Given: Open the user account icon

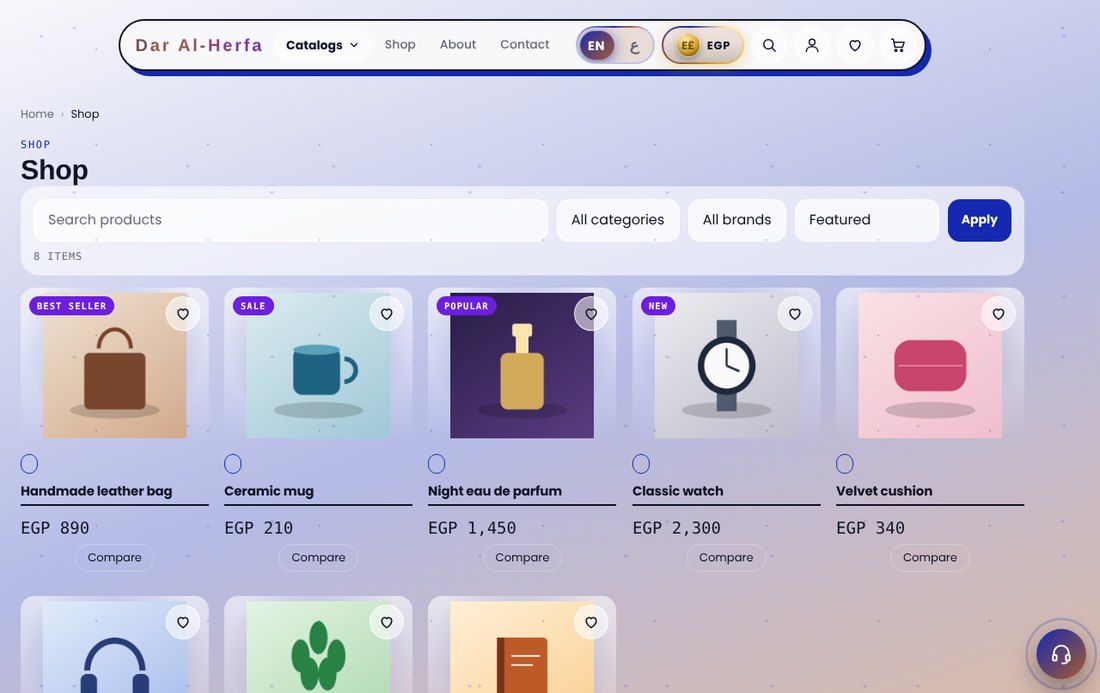Looking at the screenshot, I should 812,46.
